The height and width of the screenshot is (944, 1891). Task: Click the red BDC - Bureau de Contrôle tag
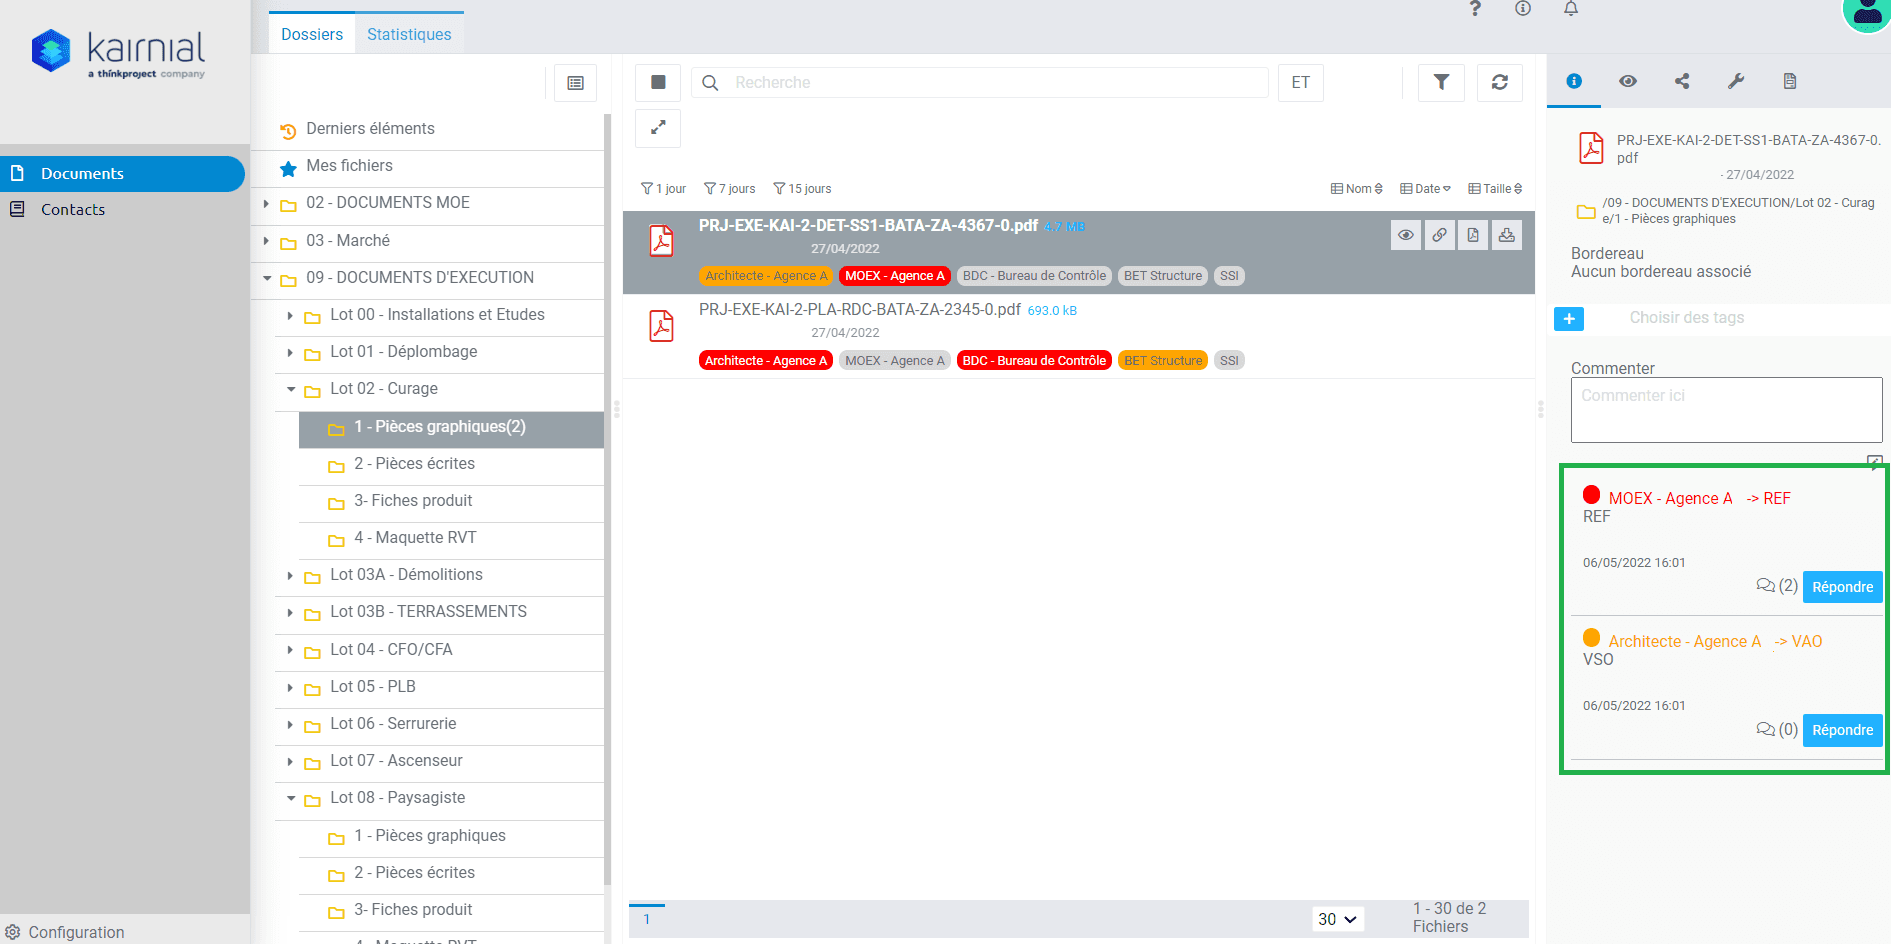pos(1034,361)
